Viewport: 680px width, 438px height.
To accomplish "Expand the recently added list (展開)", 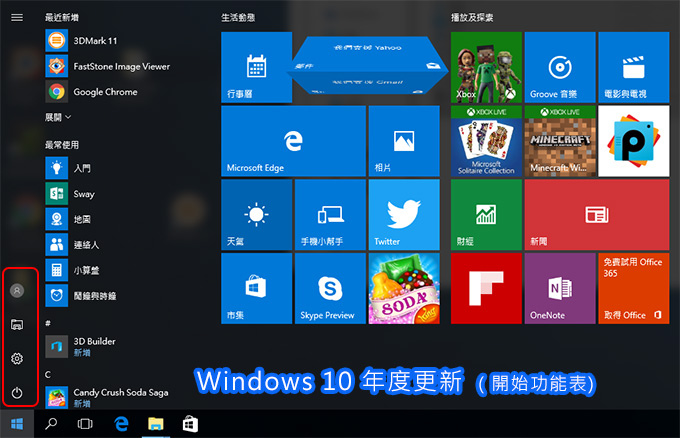I will 58,117.
